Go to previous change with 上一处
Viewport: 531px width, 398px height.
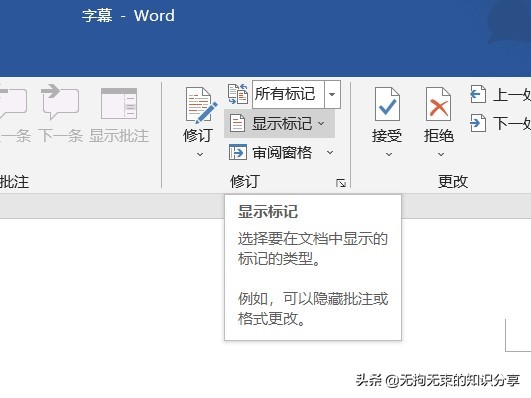500,95
